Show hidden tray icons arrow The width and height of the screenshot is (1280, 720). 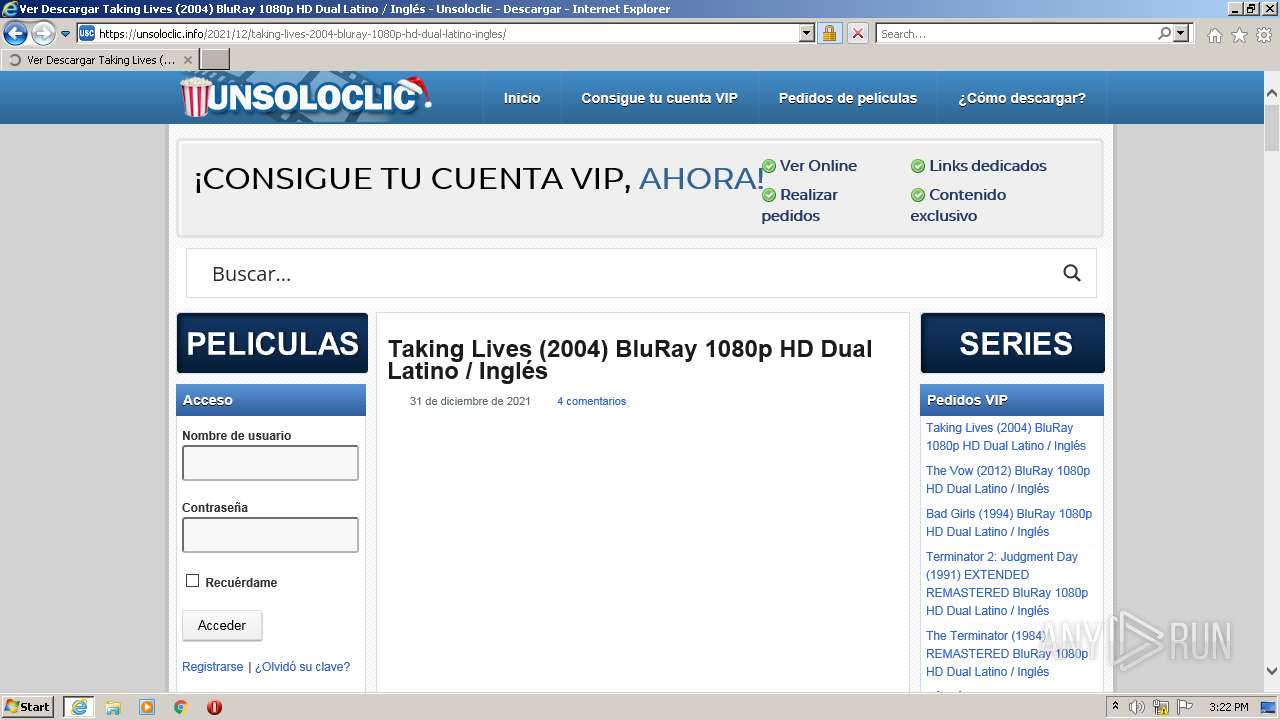click(1115, 707)
